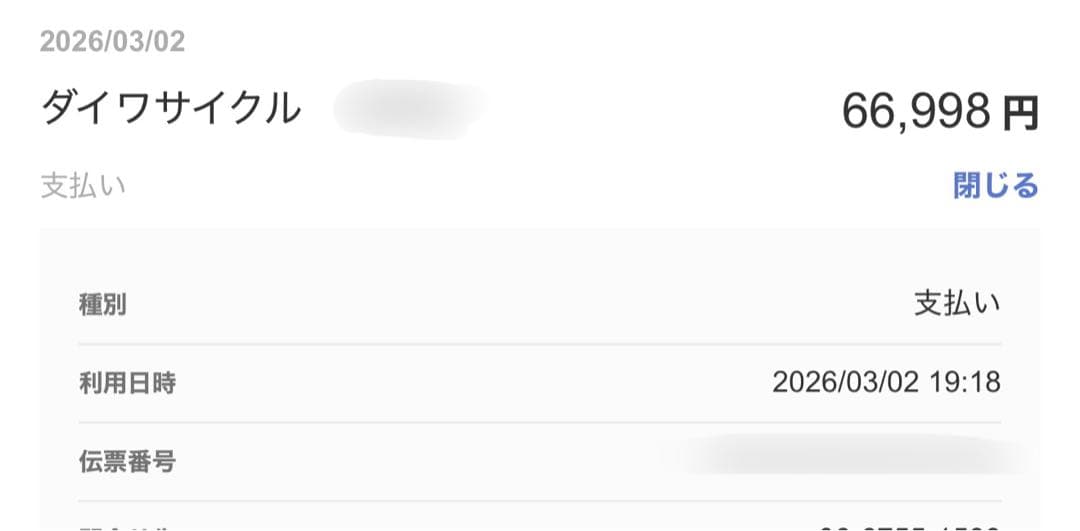Select the ダイワサイクル merchant name

coord(170,108)
